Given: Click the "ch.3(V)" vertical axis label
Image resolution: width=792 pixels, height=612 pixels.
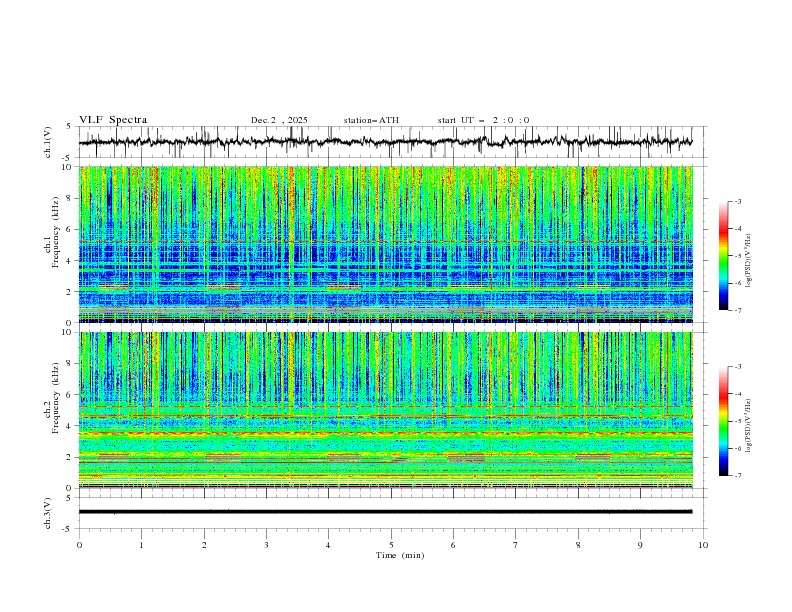Looking at the screenshot, I should 48,513.
